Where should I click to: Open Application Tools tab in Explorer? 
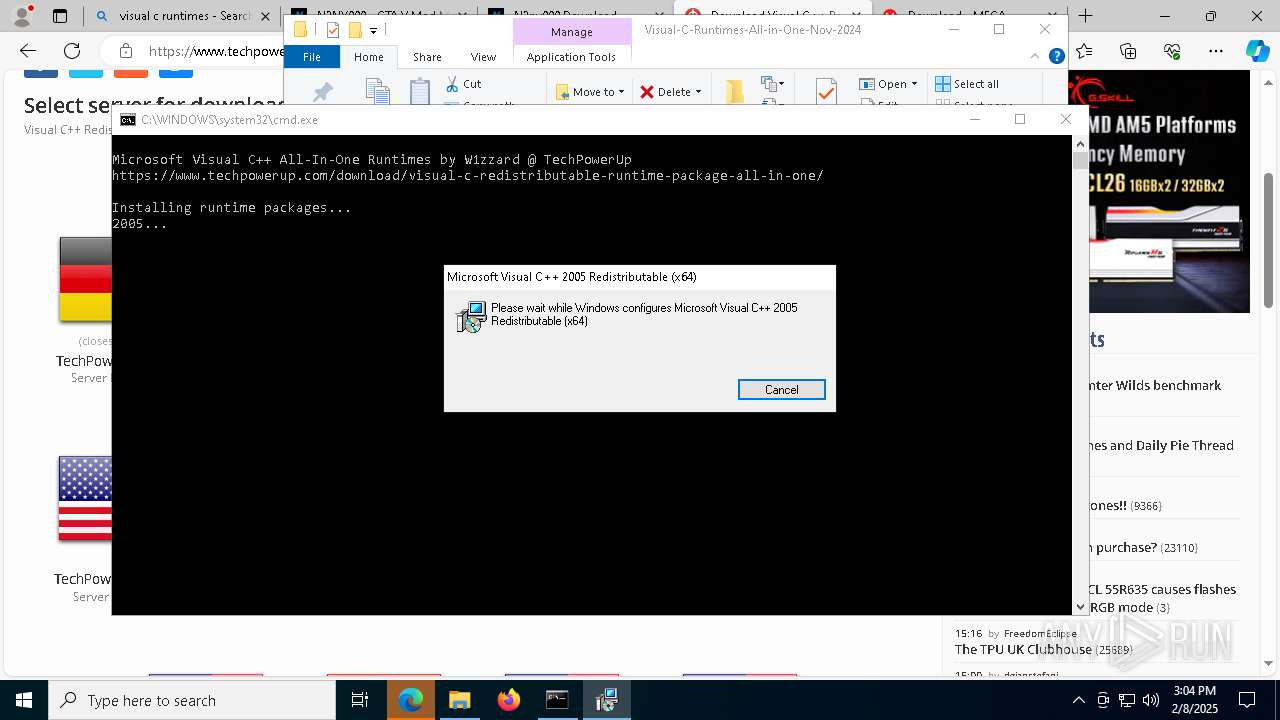tap(571, 57)
